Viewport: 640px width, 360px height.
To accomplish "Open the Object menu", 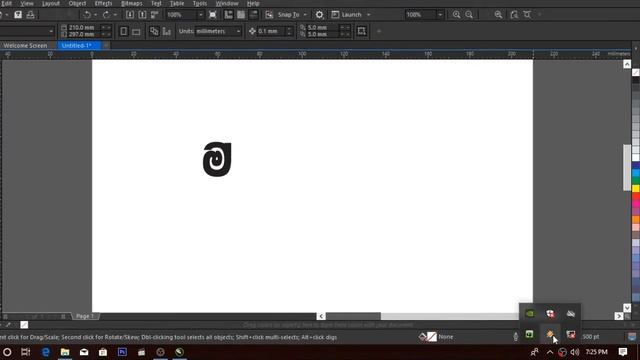I will click(x=77, y=3).
